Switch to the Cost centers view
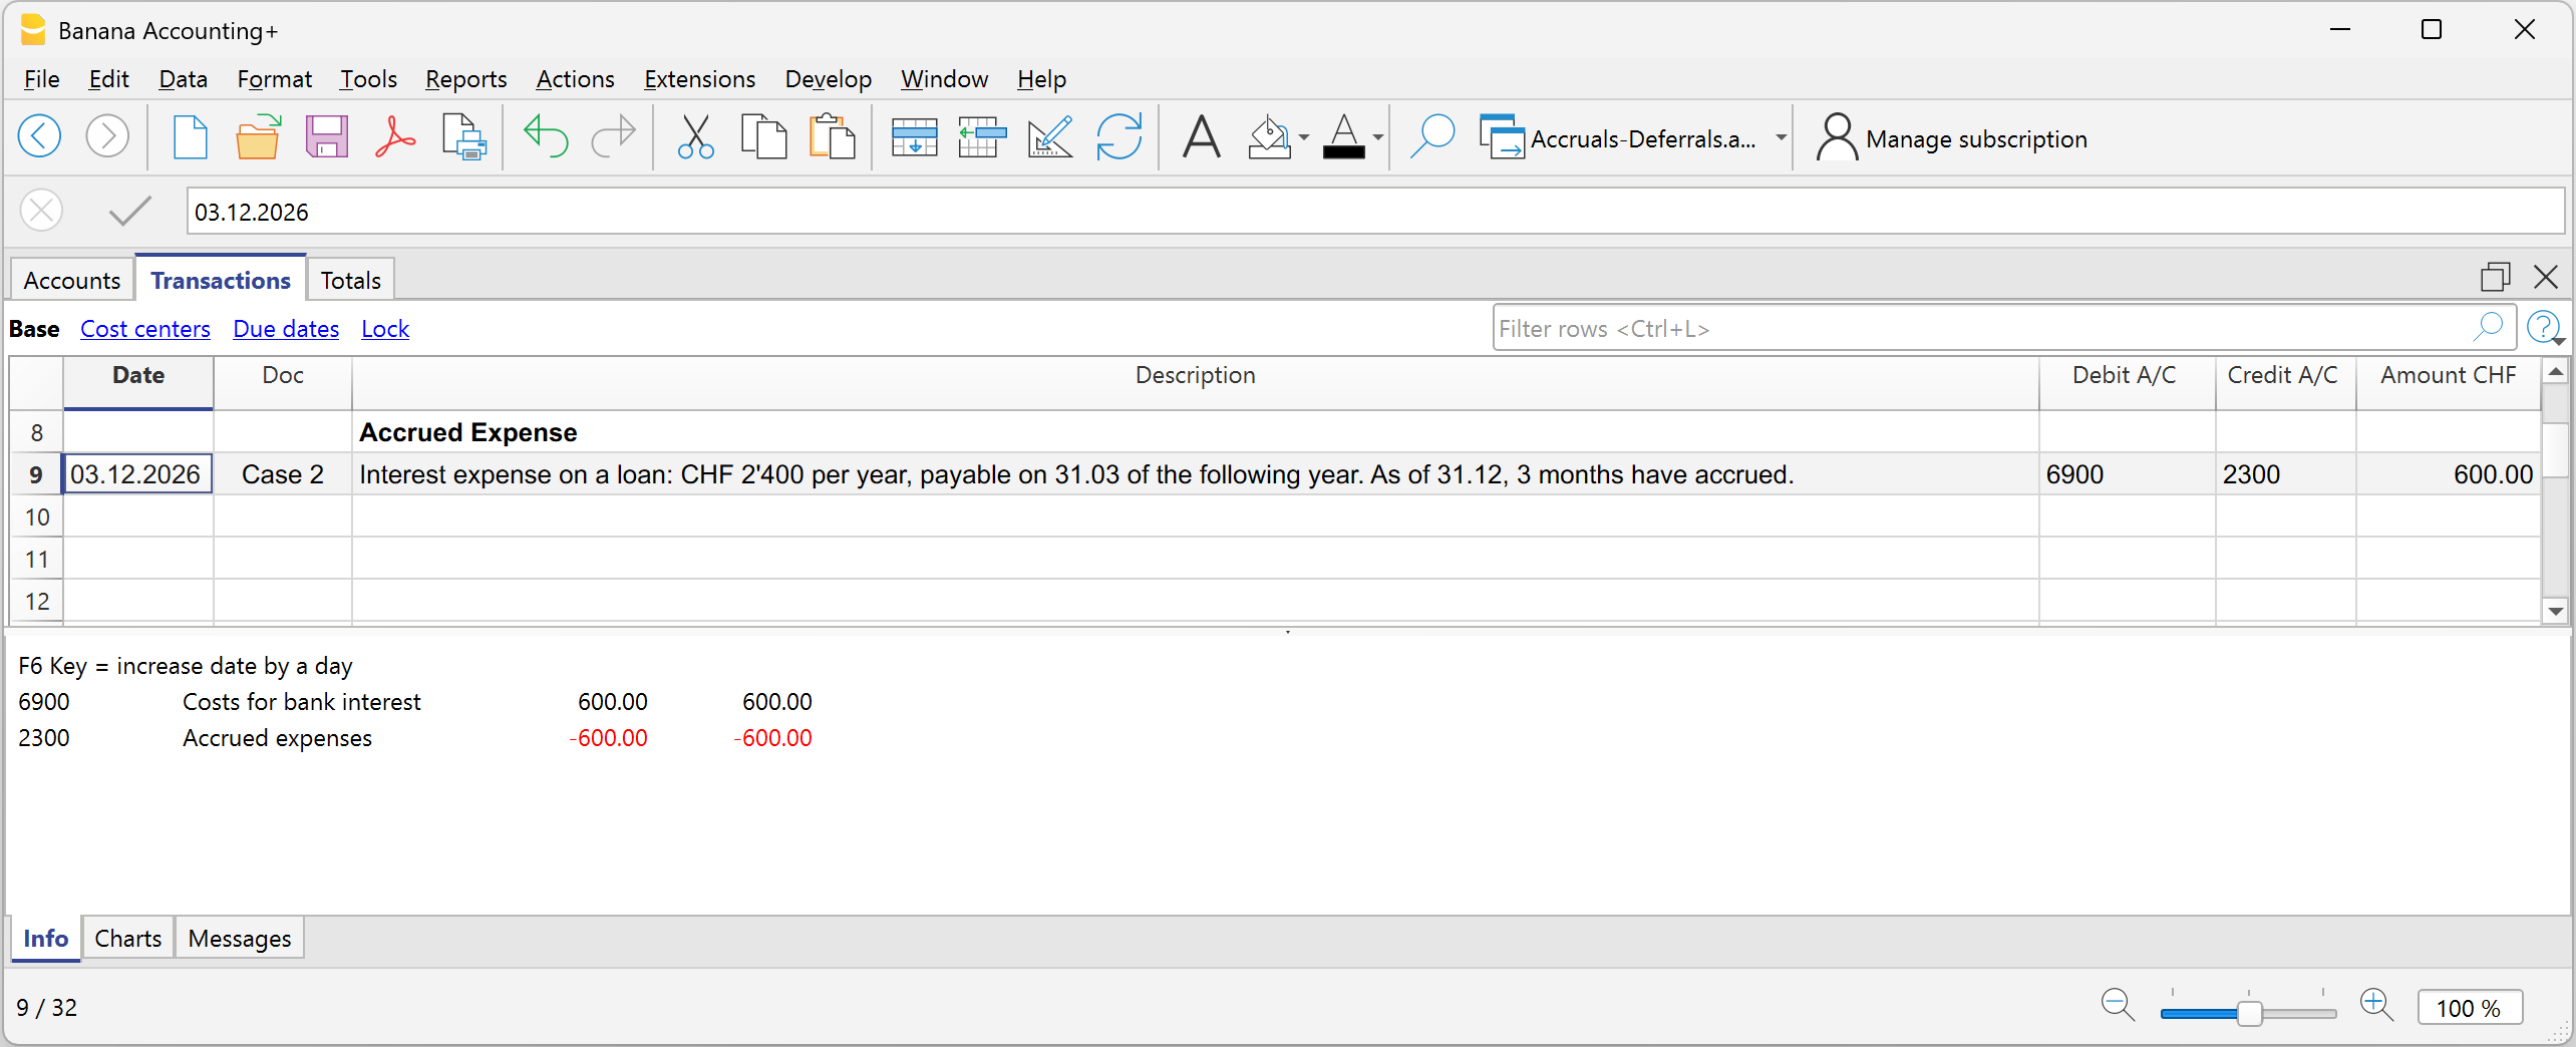The width and height of the screenshot is (2576, 1047). point(145,328)
